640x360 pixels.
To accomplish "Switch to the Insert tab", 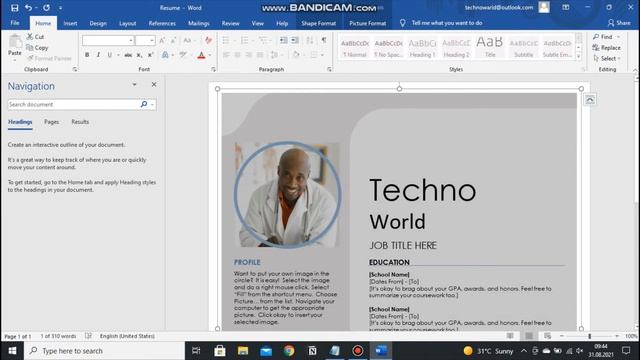I will [x=70, y=23].
